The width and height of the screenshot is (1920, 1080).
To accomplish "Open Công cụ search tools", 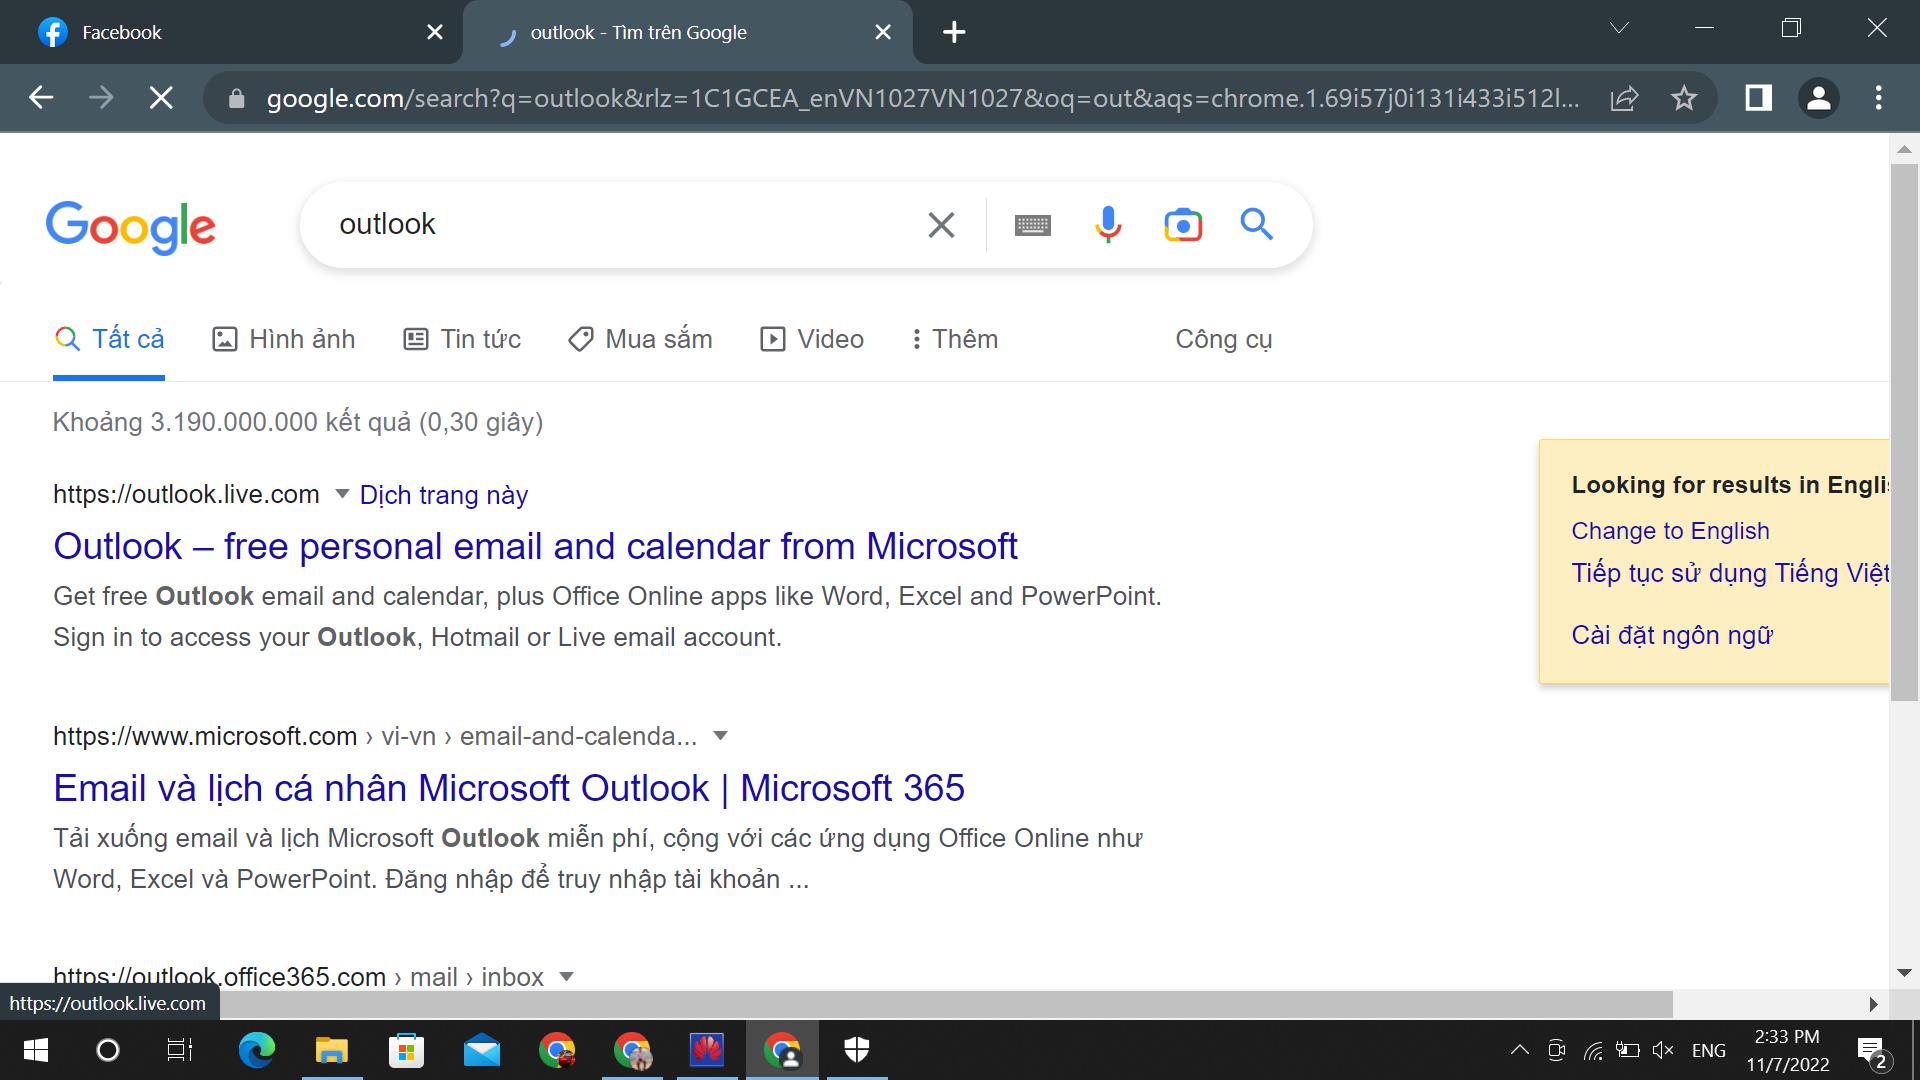I will click(x=1223, y=339).
